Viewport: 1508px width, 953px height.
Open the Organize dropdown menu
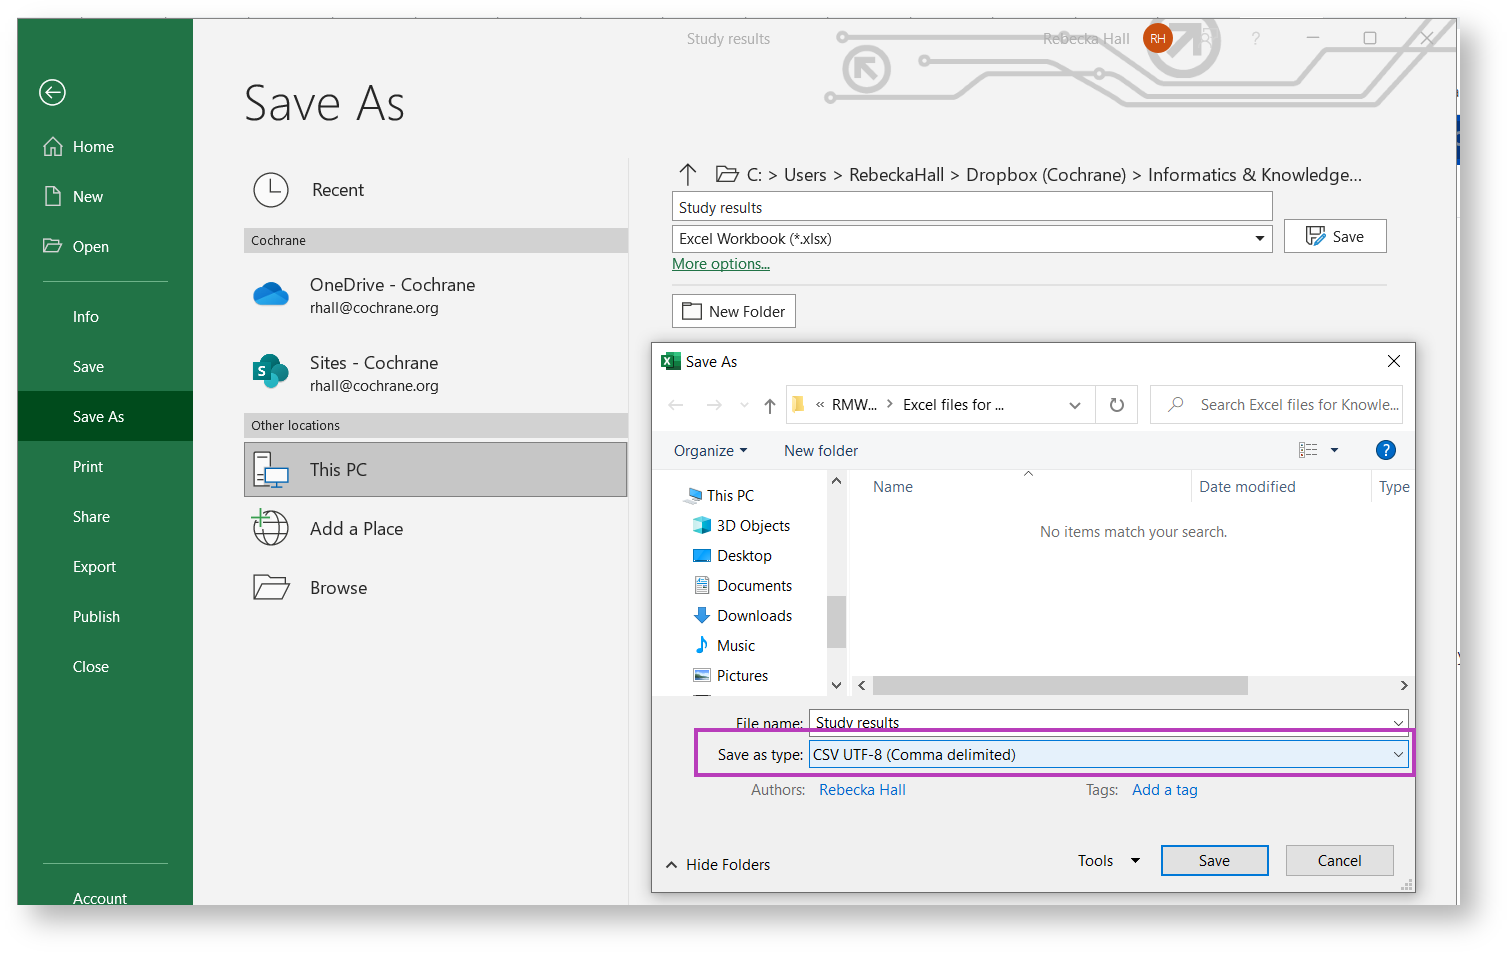point(710,451)
